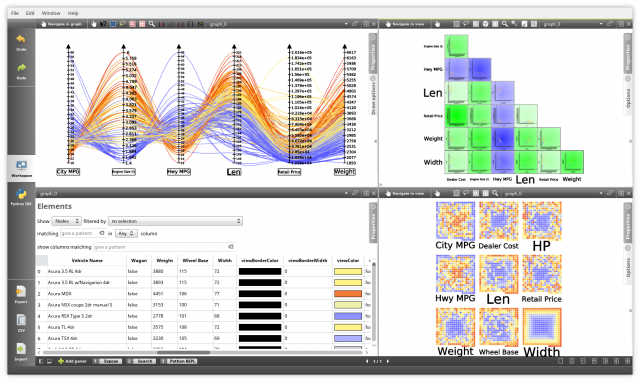The width and height of the screenshot is (640, 382).
Task: Choose the magnifier zoom tool in parallel coordinates toolbar
Action: point(152,24)
